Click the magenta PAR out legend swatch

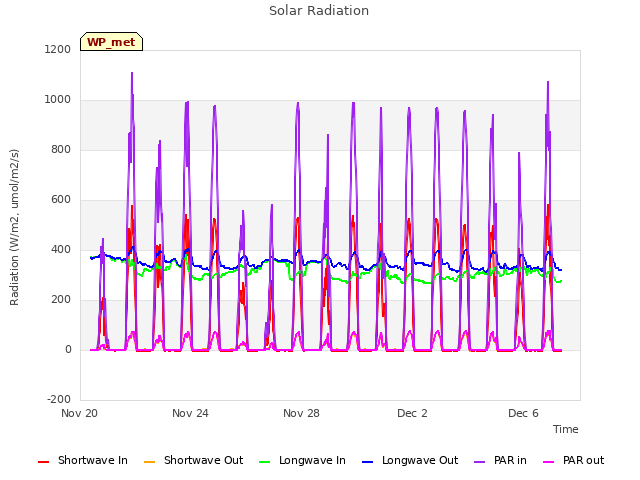pos(549,462)
